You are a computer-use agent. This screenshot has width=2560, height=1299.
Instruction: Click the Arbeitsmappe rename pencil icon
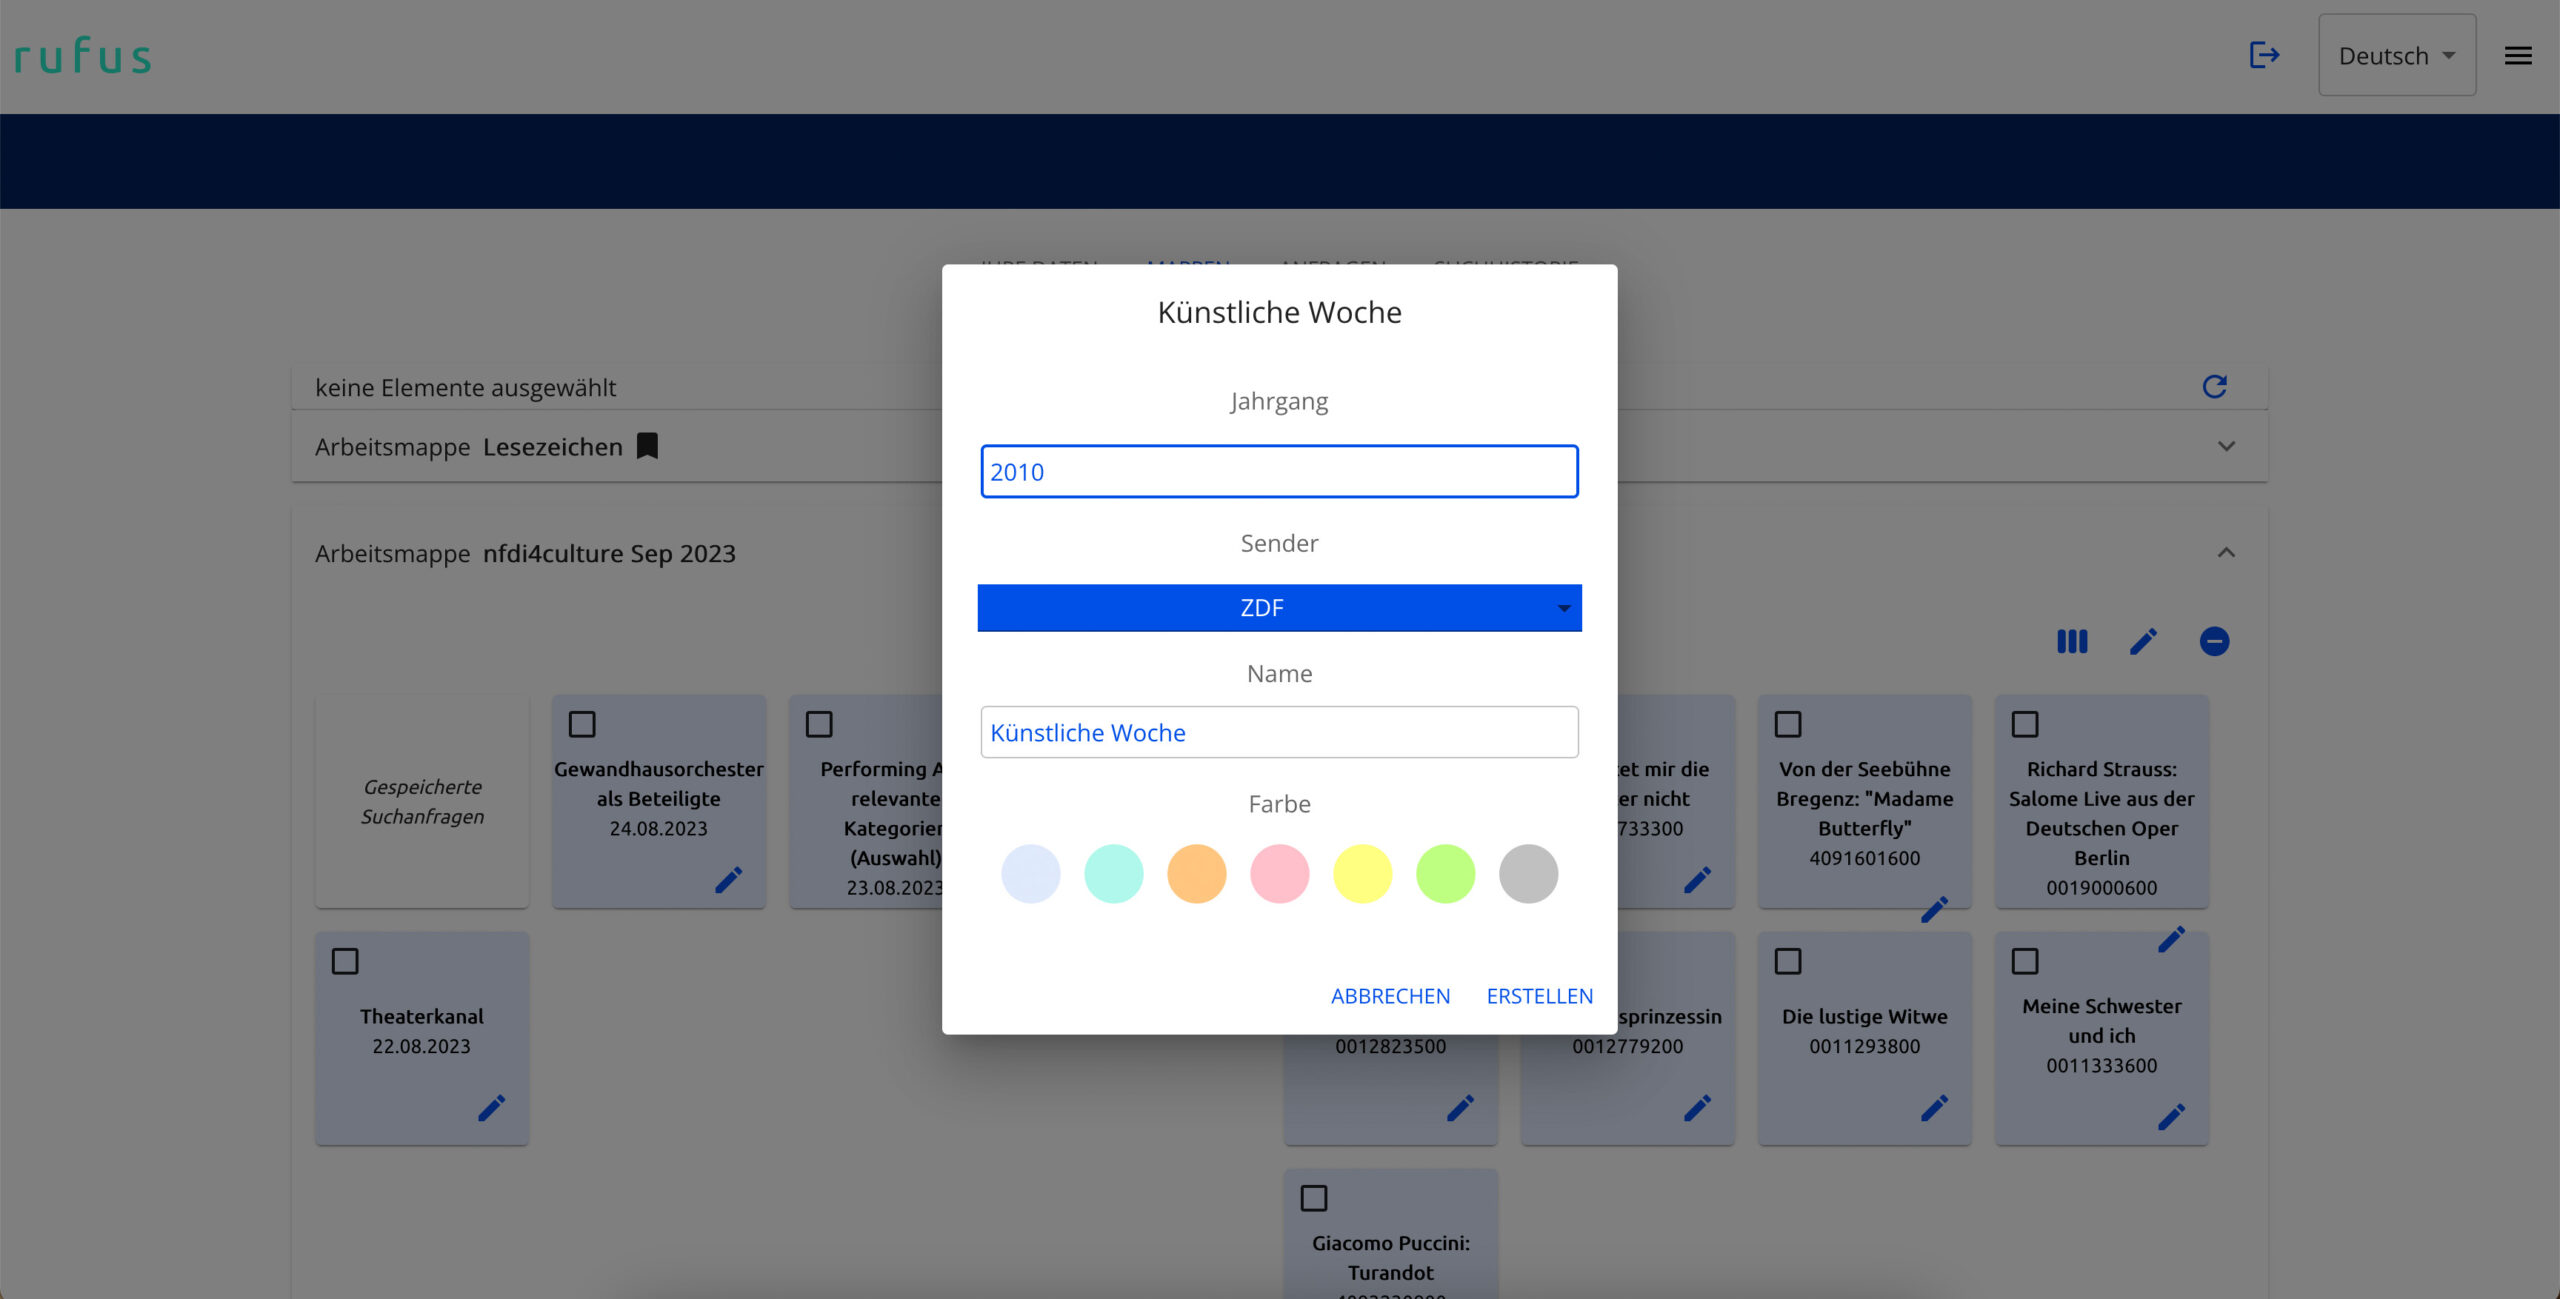(2143, 642)
